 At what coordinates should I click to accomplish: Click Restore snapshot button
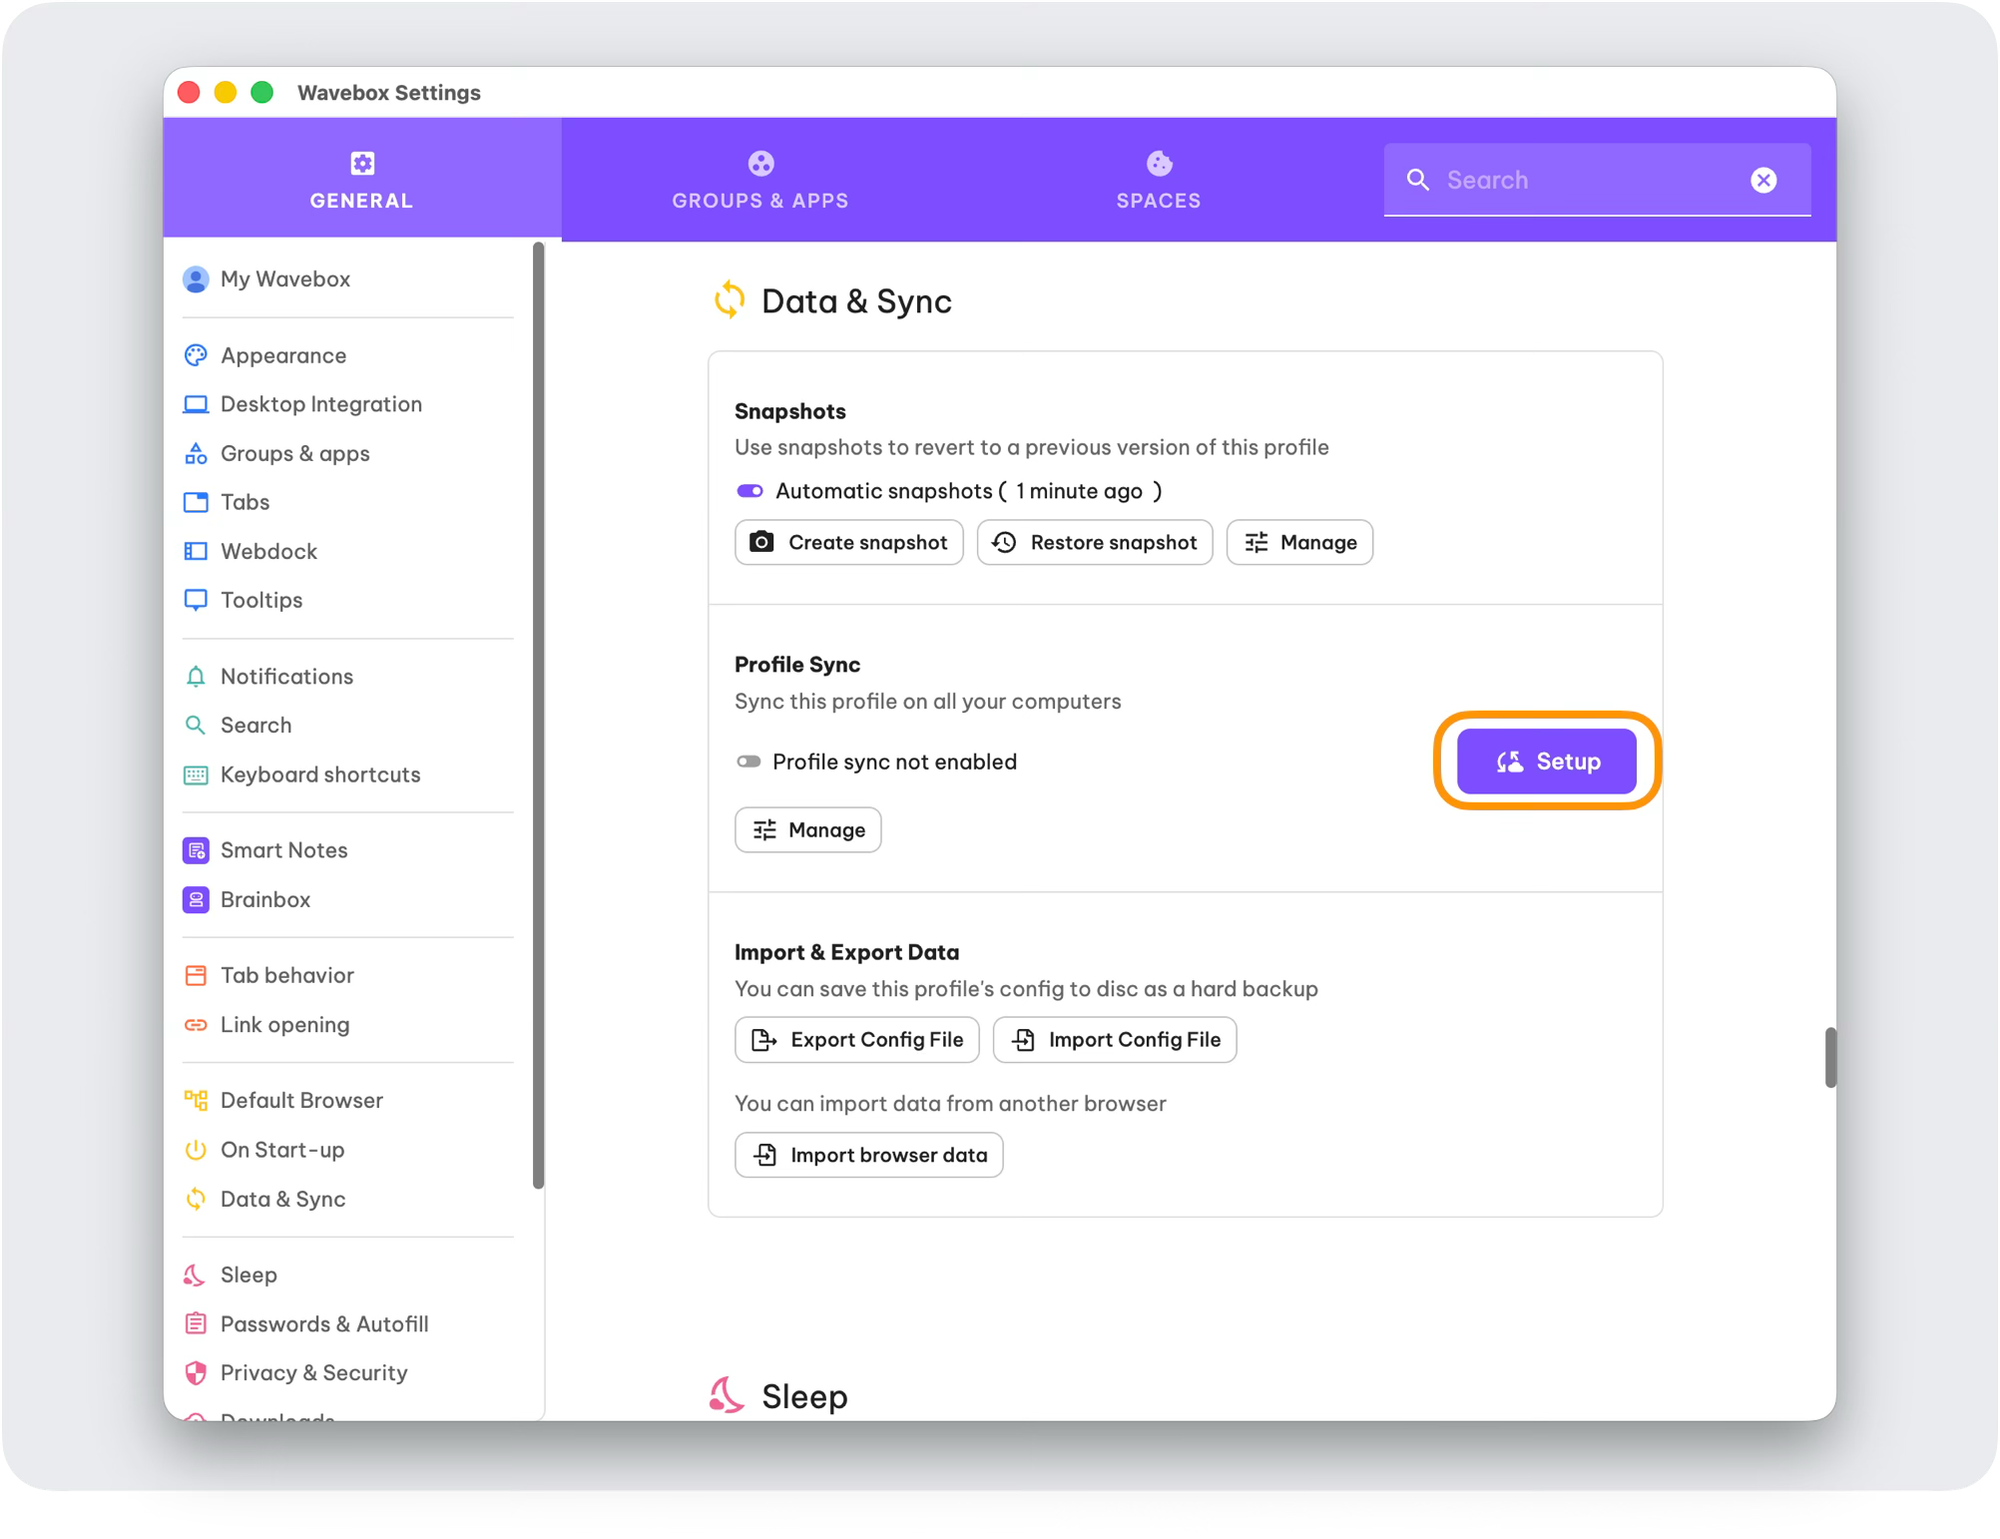1094,542
